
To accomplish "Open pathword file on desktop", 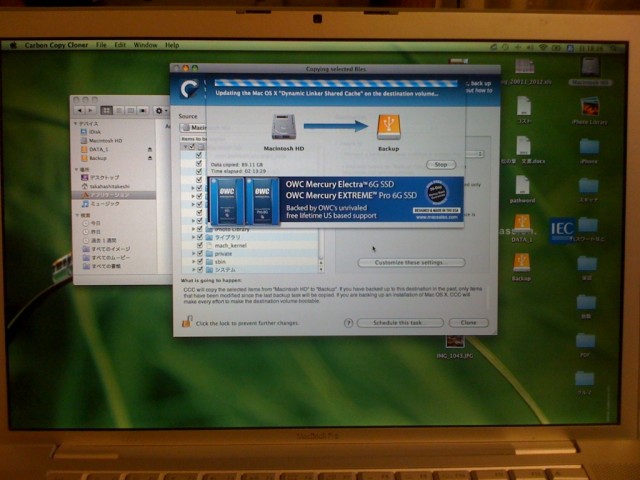I will click(x=522, y=186).
